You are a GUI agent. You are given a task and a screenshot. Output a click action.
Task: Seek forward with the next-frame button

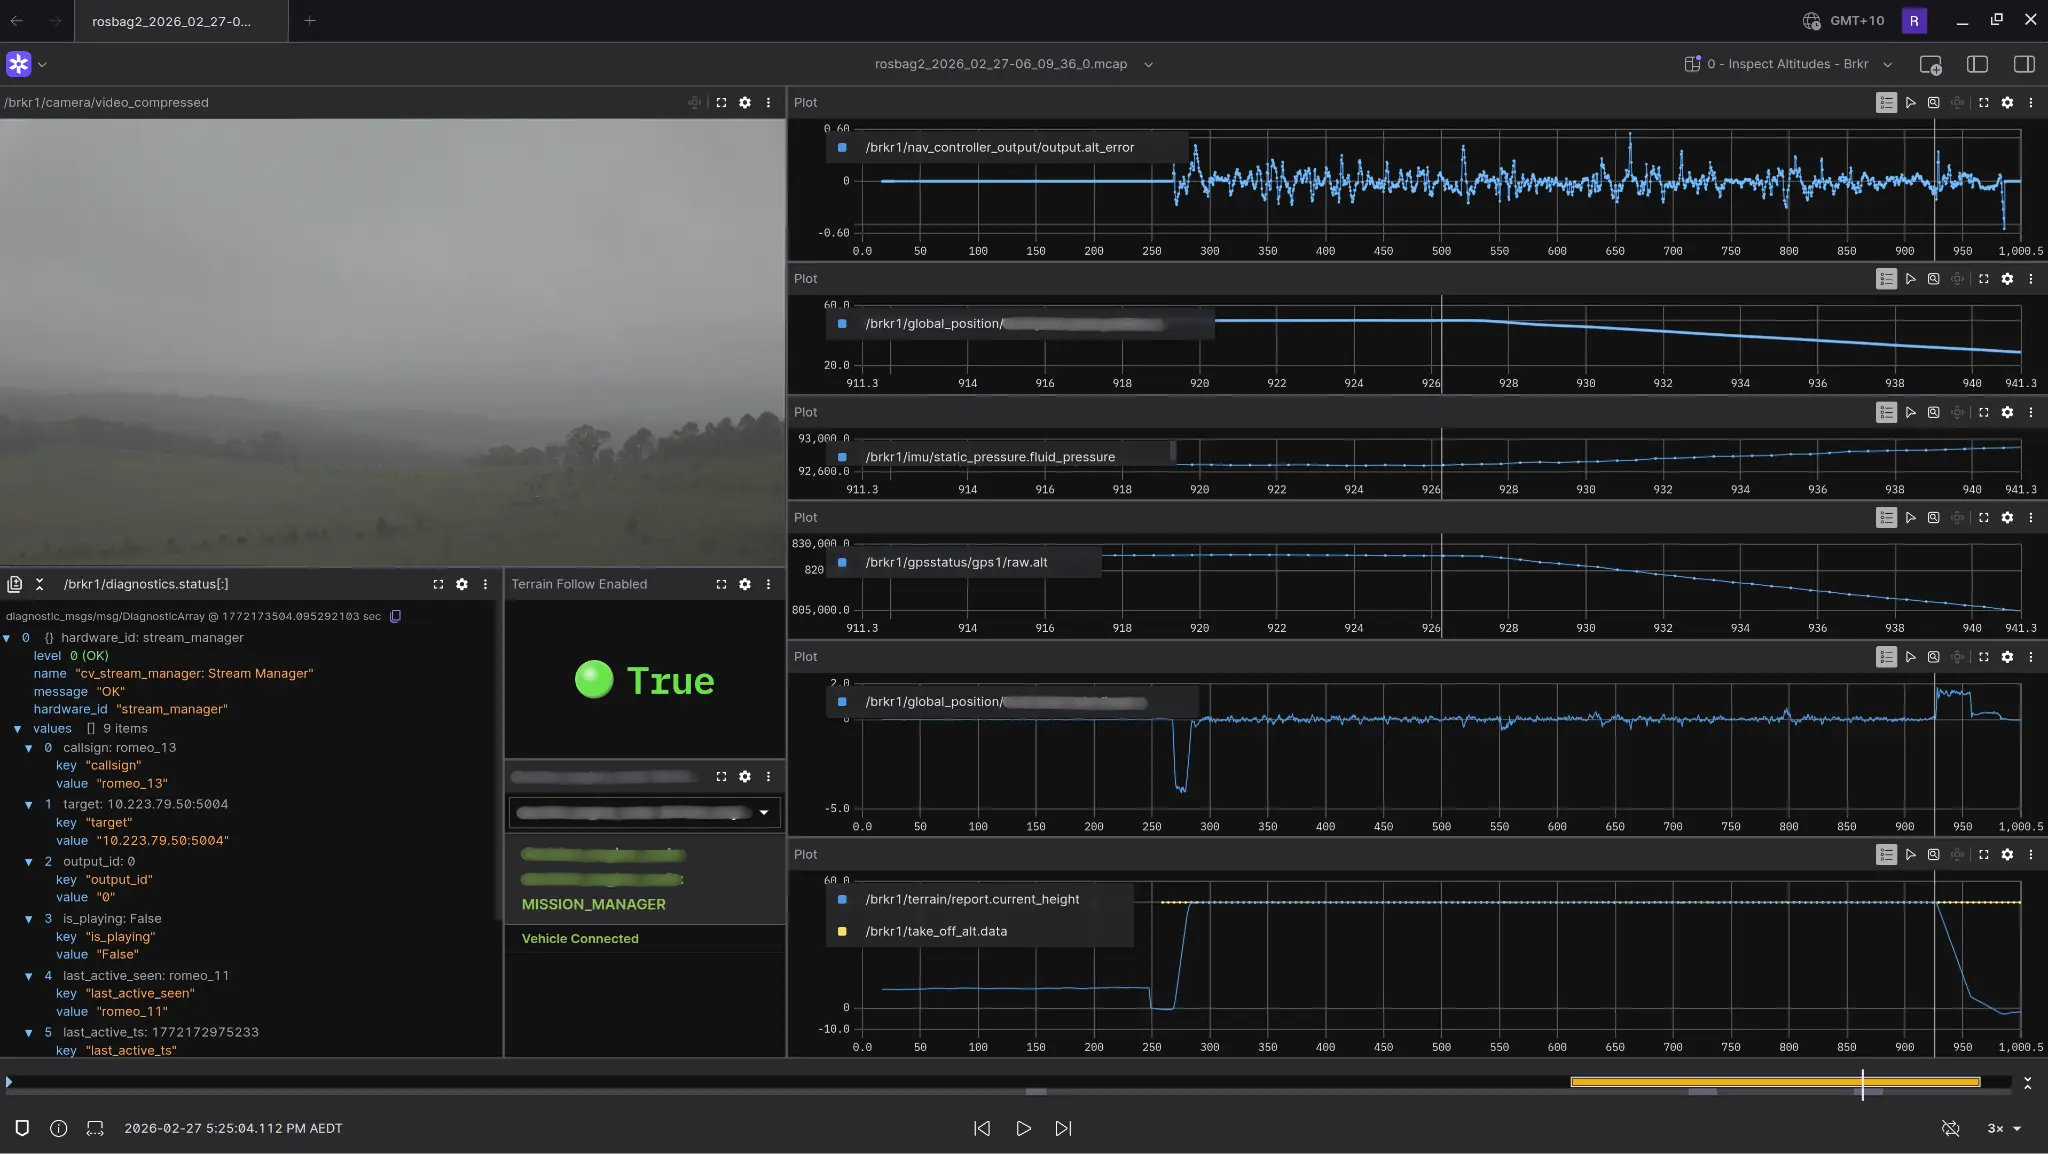coord(1063,1128)
